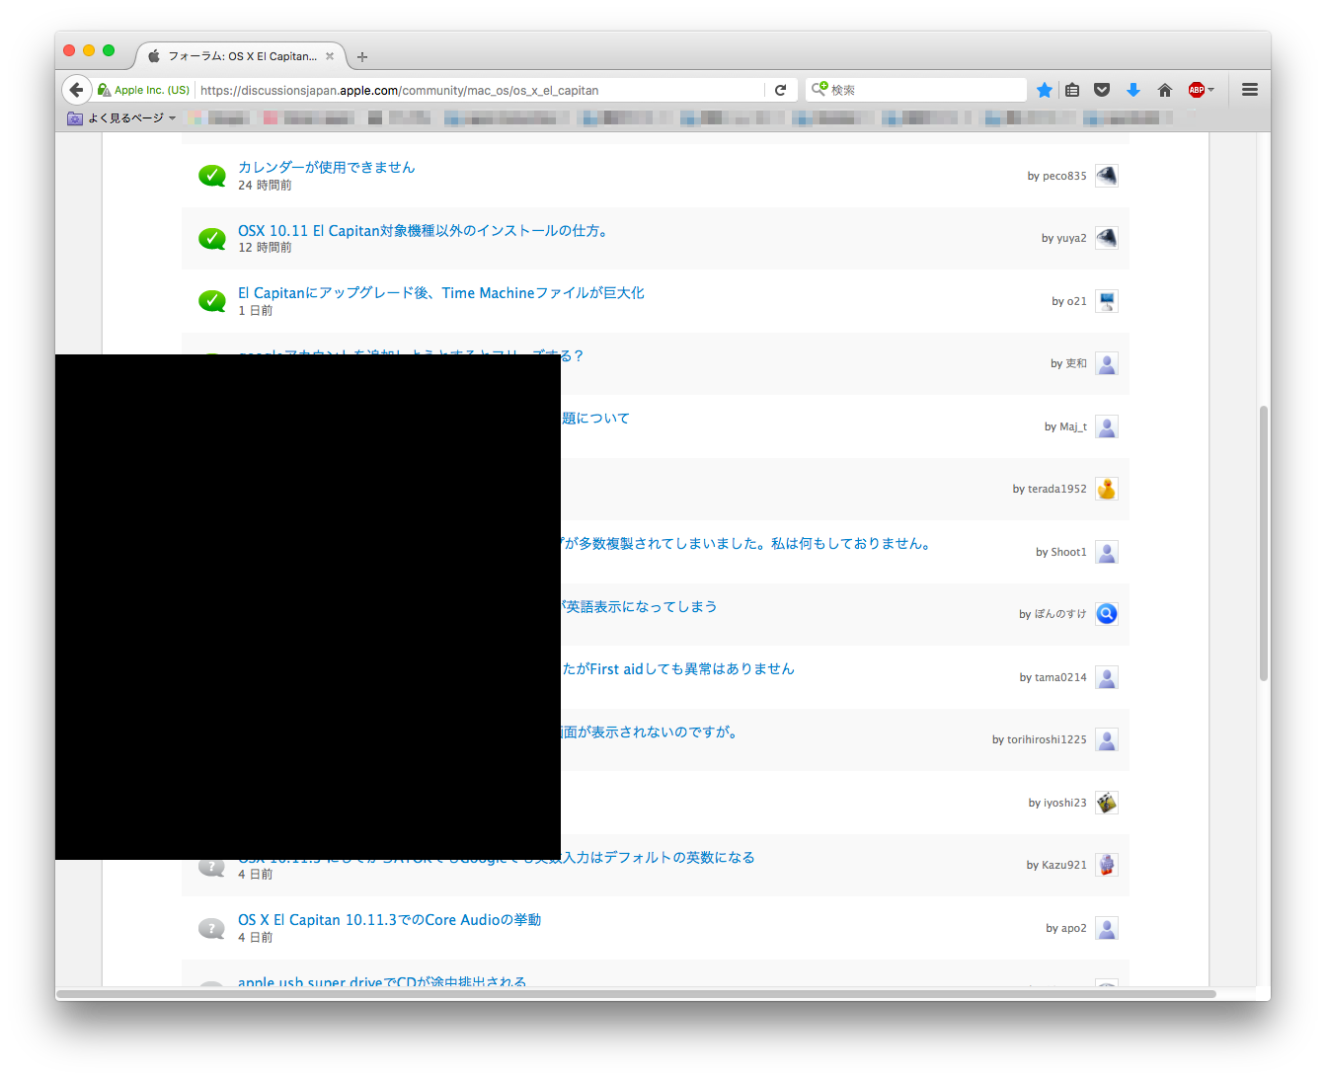Click timestamp 24 時間前
The width and height of the screenshot is (1326, 1080).
265,185
